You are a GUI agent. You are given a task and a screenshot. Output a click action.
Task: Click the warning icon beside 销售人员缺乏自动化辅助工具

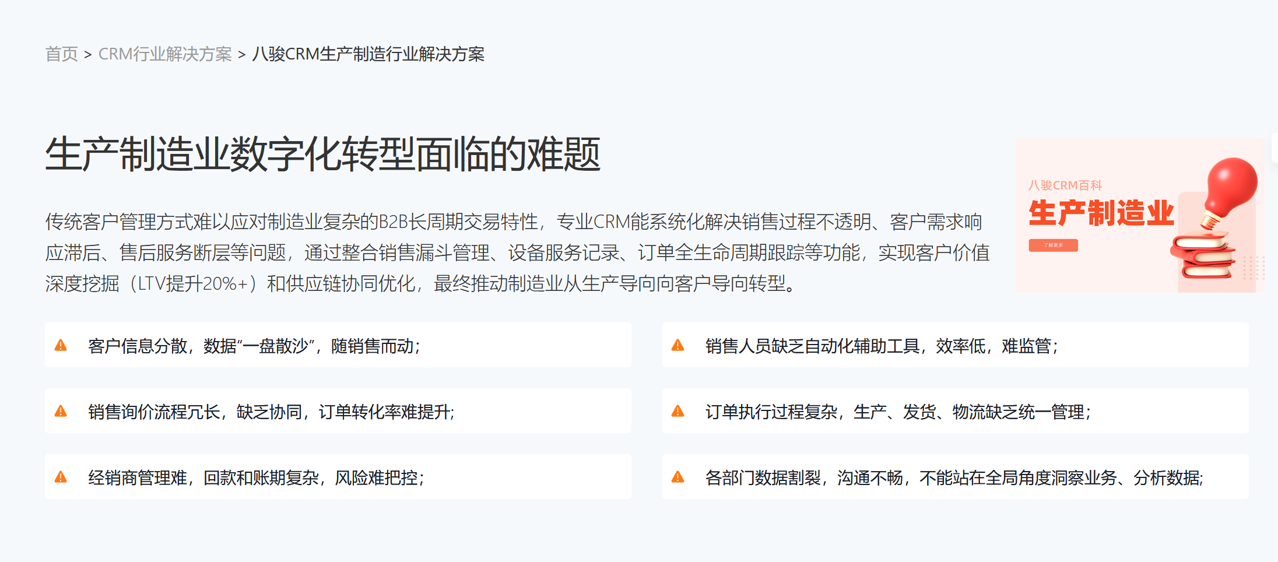coord(678,346)
